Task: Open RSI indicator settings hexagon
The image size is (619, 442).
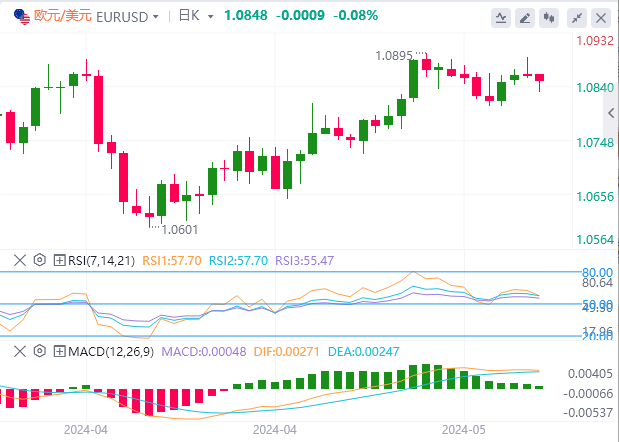Action: click(39, 260)
